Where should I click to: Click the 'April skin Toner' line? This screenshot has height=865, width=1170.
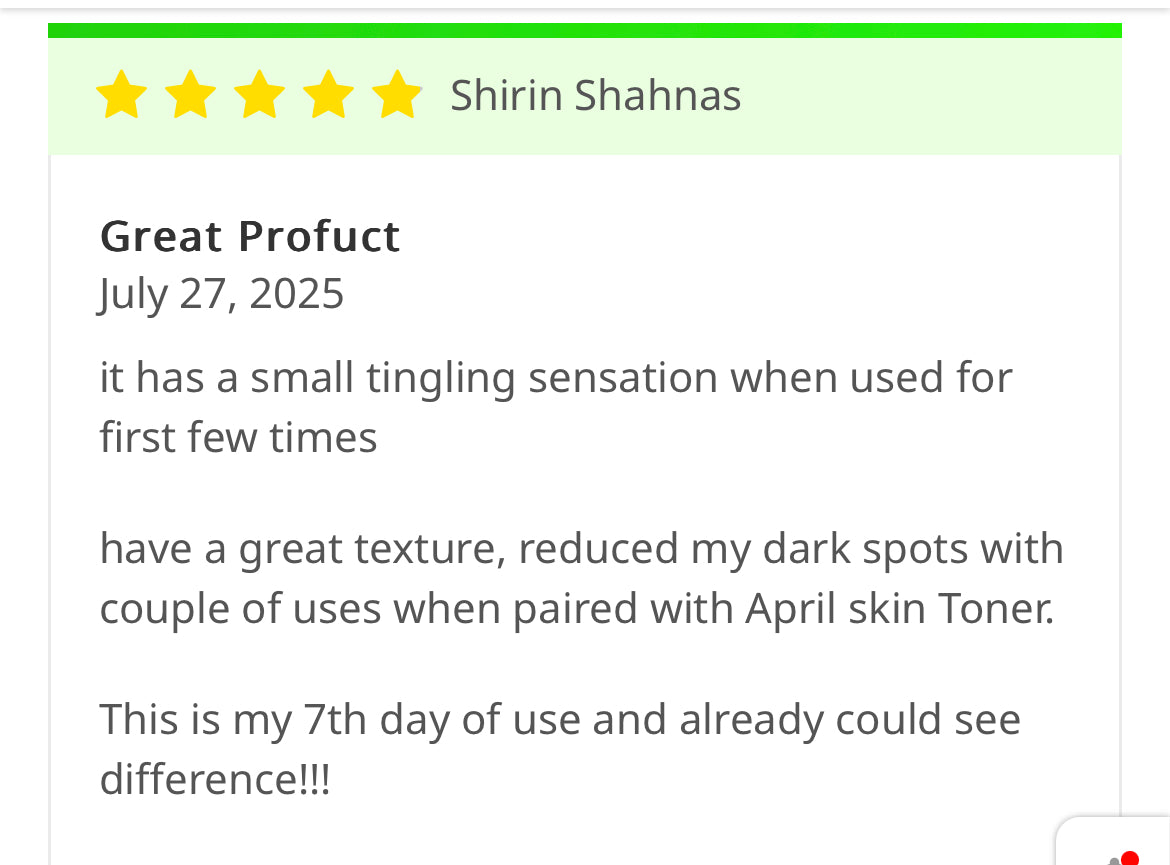pyautogui.click(x=576, y=608)
